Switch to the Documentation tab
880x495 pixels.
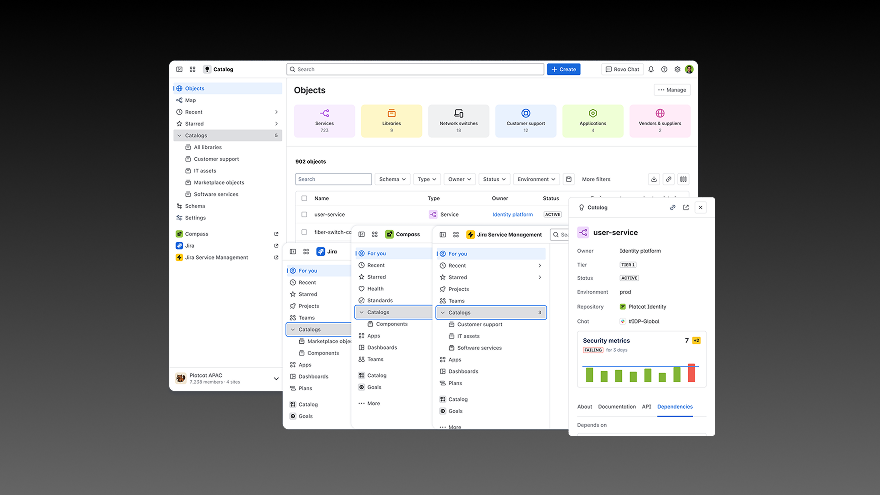(x=617, y=407)
